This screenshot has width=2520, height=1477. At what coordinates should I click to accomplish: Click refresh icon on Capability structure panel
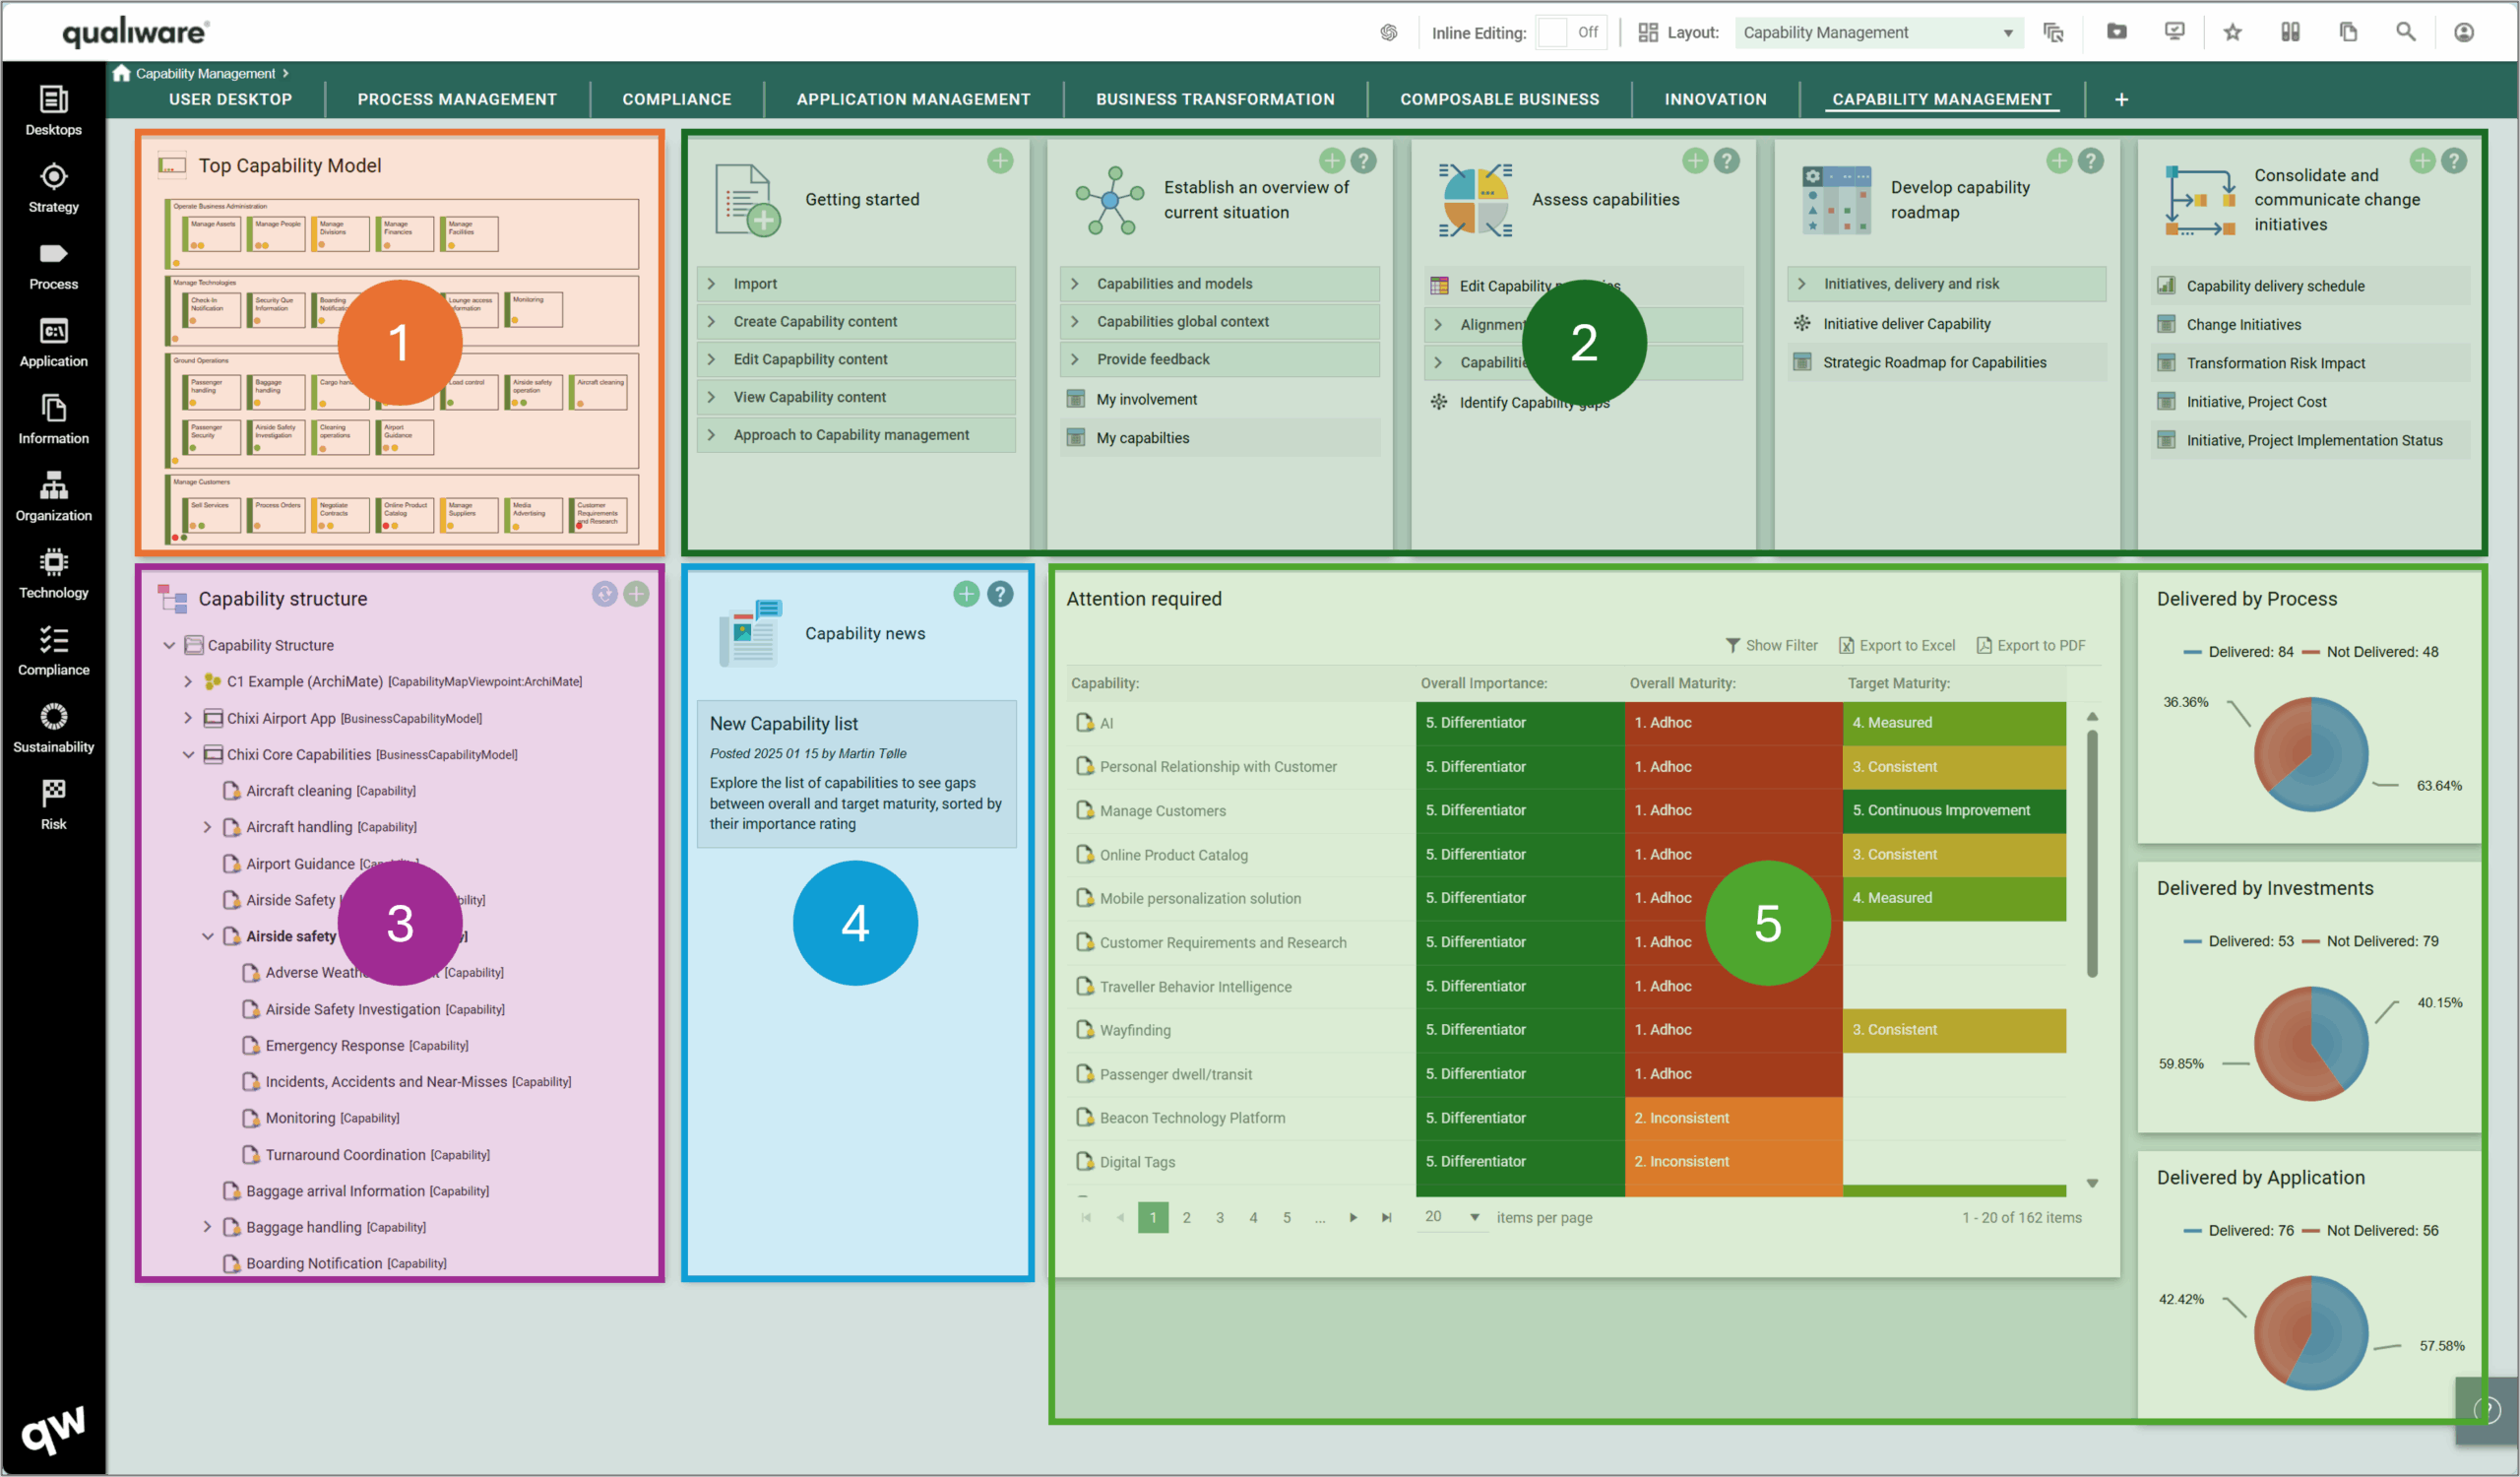pyautogui.click(x=604, y=594)
